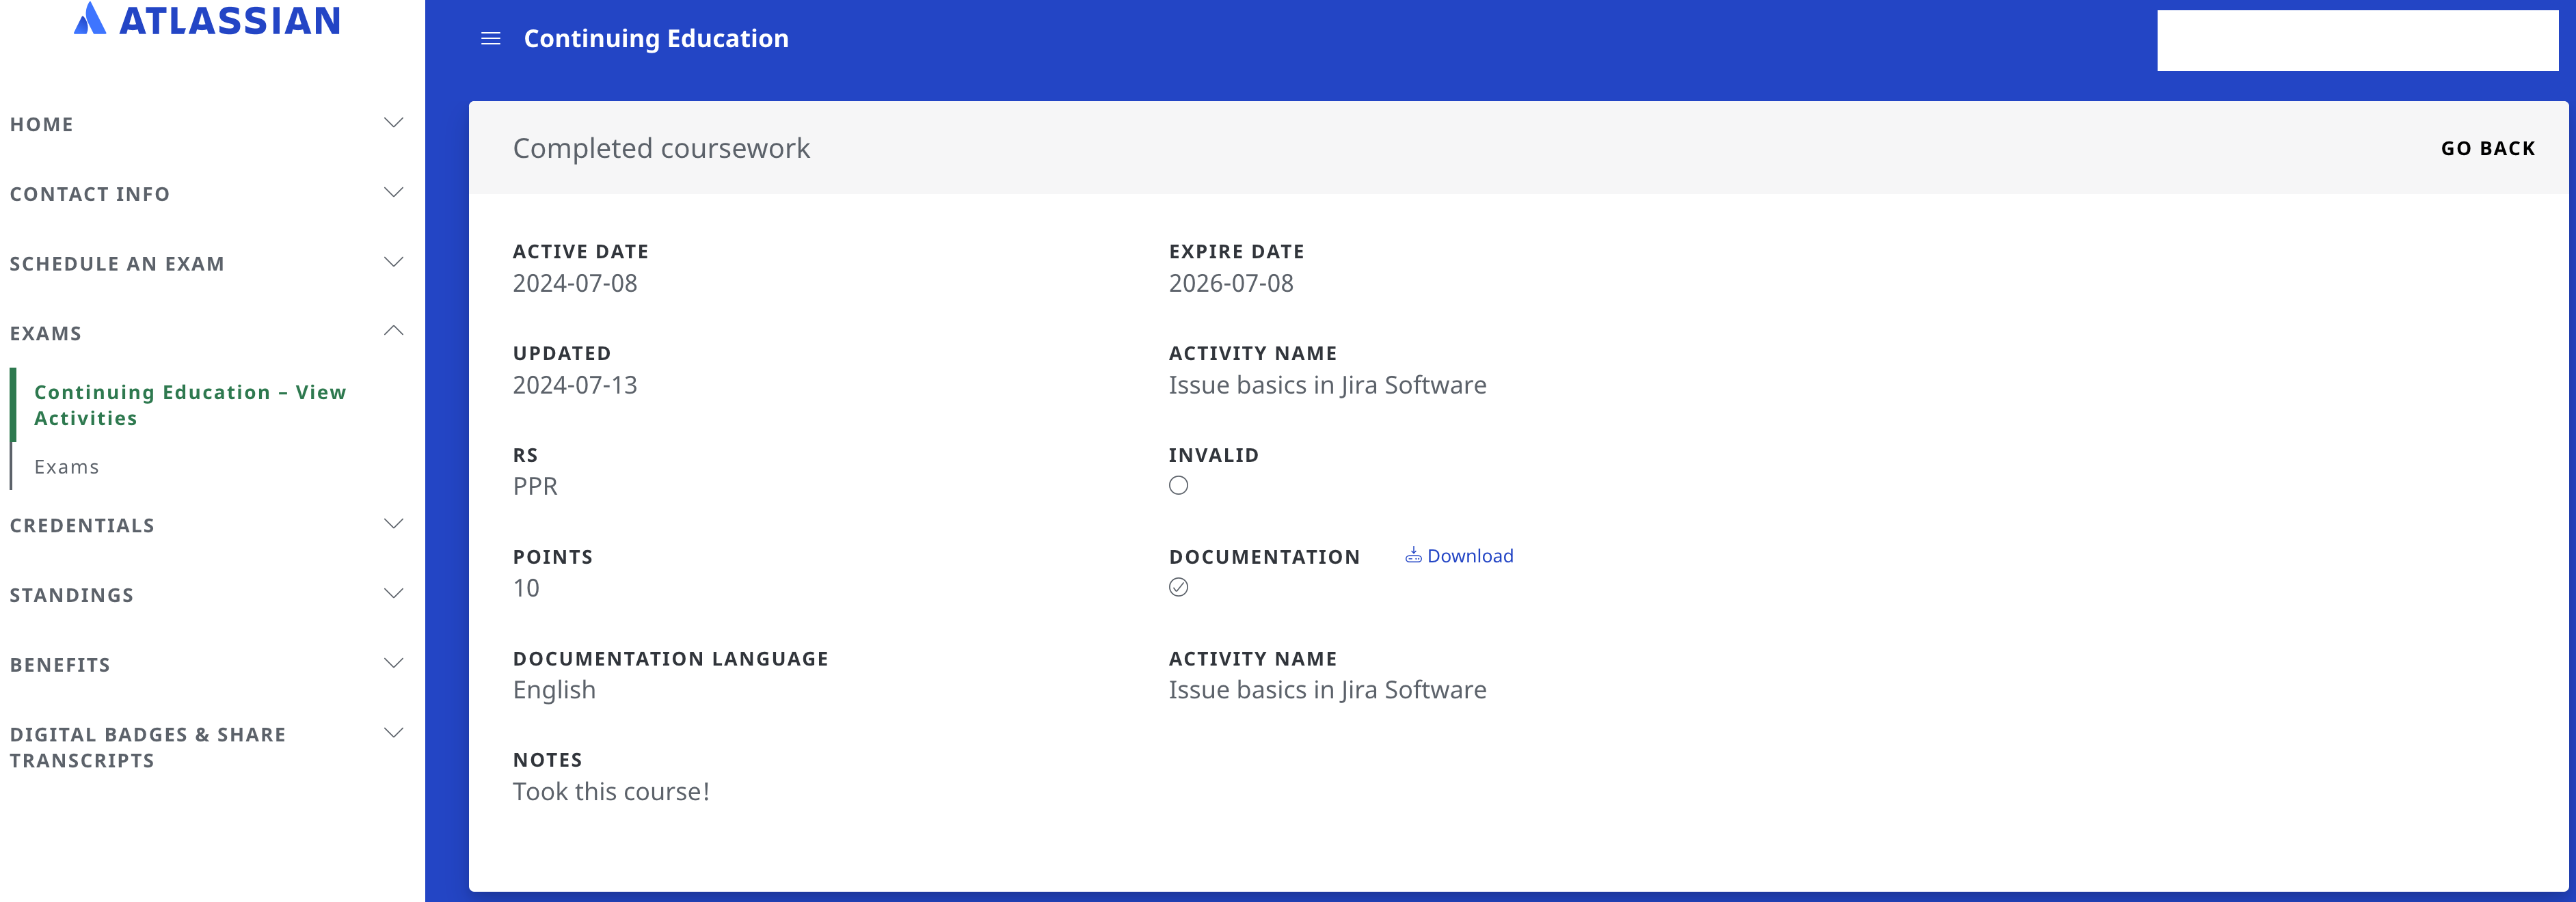Expand the Standings chevron
This screenshot has width=2576, height=902.
coord(394,594)
